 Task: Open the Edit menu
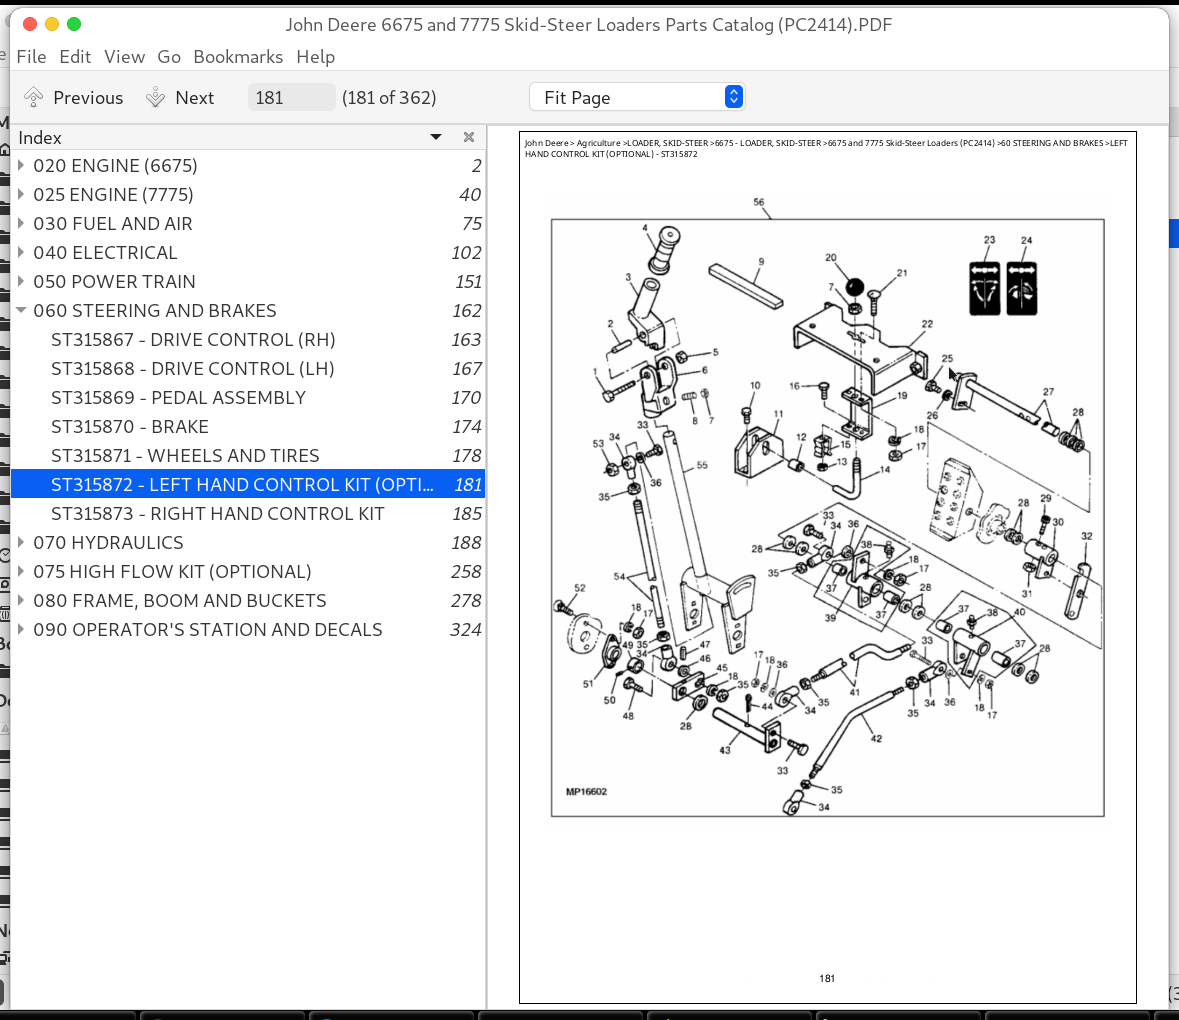[x=75, y=57]
